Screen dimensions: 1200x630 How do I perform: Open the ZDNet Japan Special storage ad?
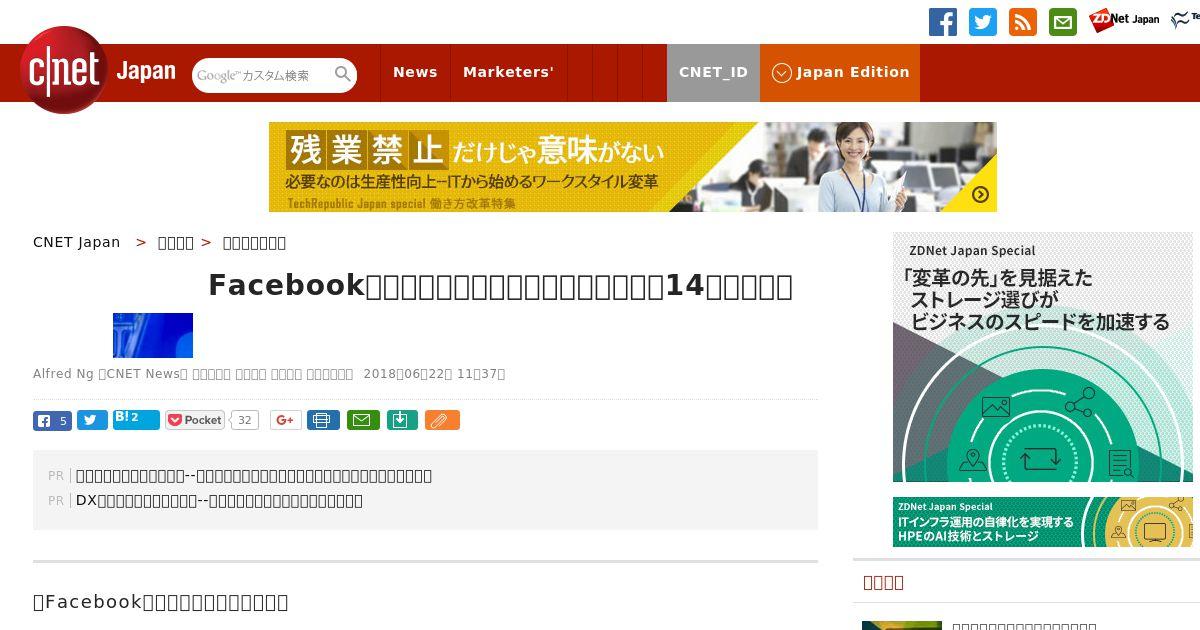(x=1043, y=357)
